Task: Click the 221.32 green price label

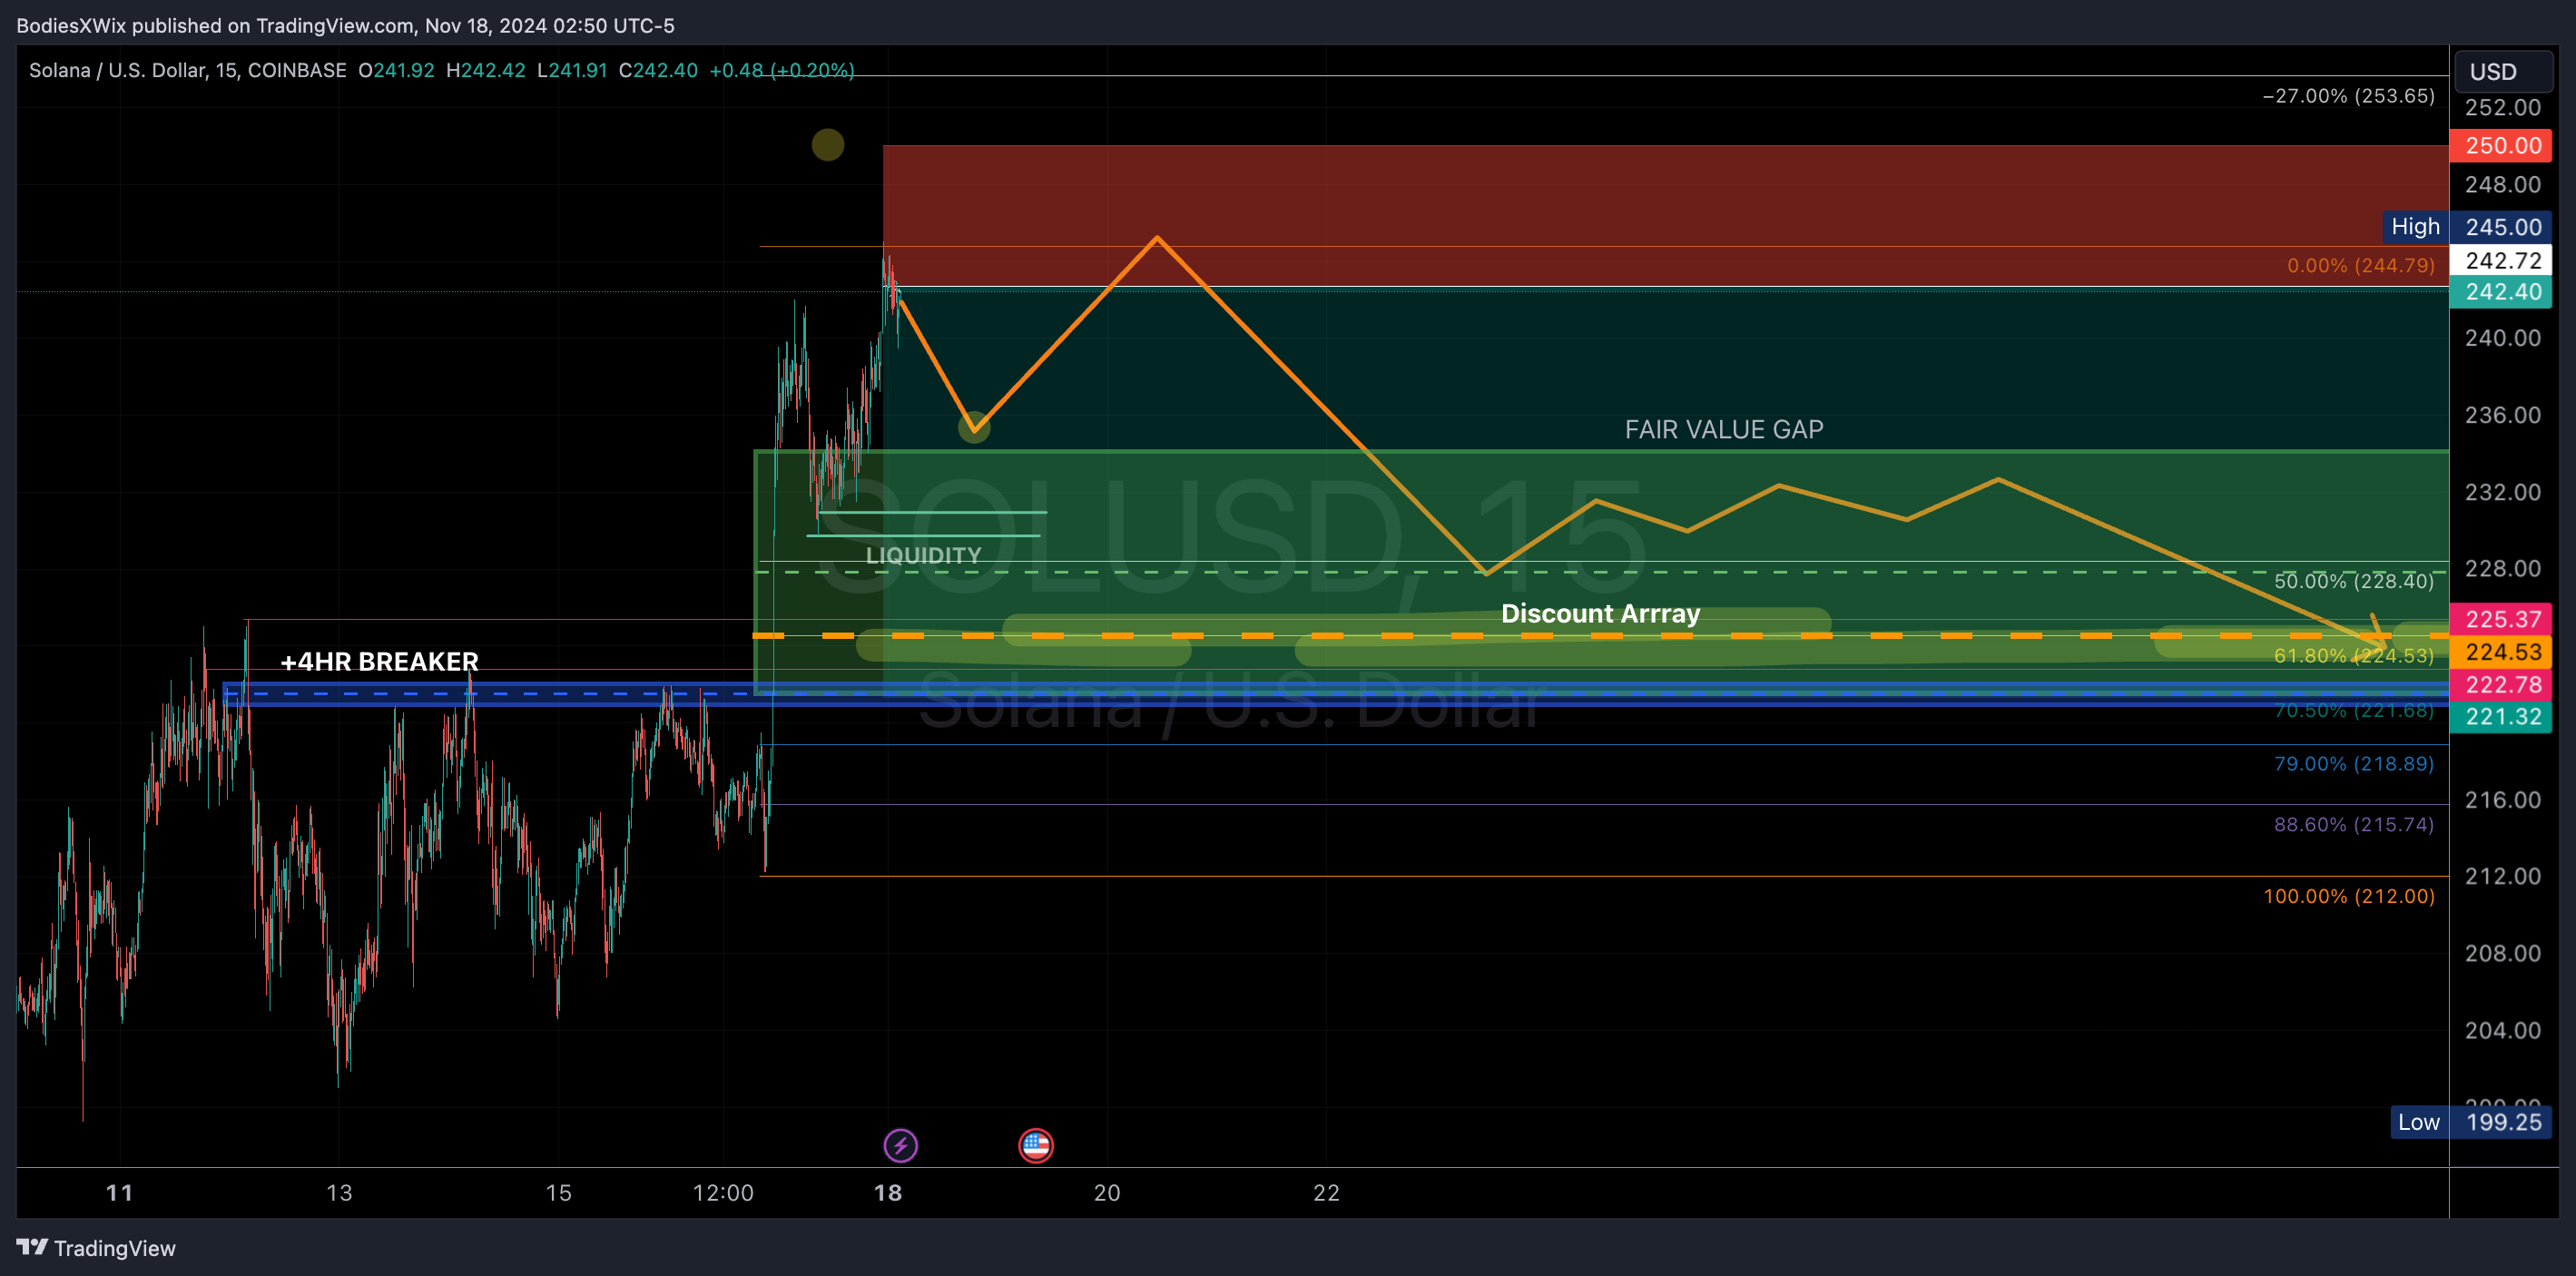Action: pyautogui.click(x=2501, y=716)
